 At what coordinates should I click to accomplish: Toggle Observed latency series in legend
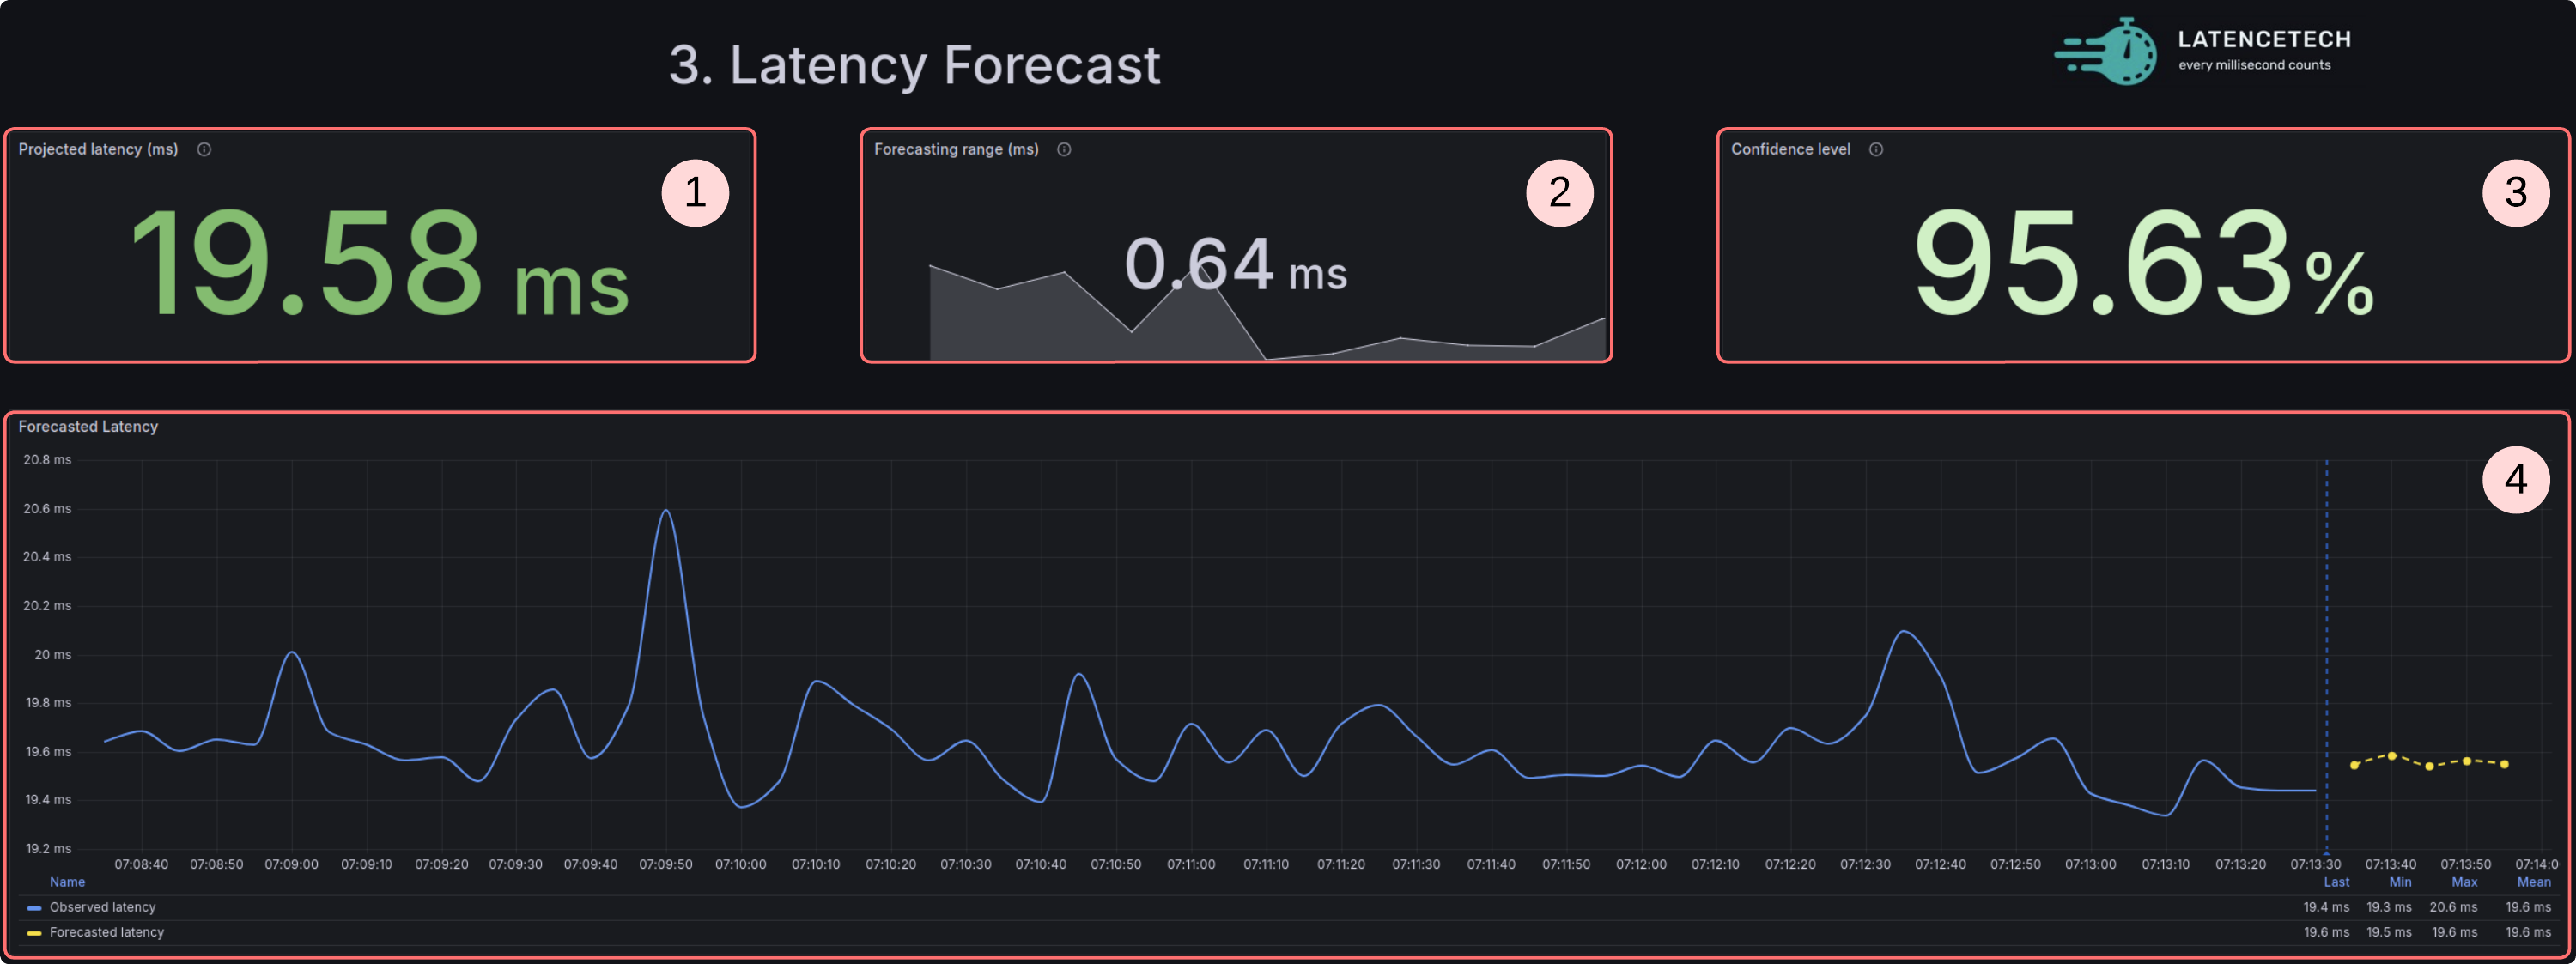tap(103, 907)
